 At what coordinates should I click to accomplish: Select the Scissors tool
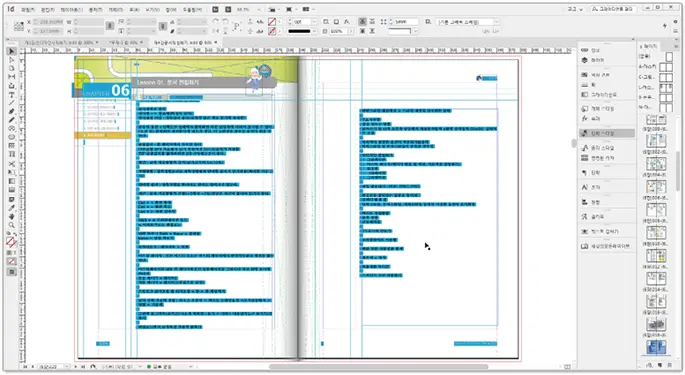point(12,164)
